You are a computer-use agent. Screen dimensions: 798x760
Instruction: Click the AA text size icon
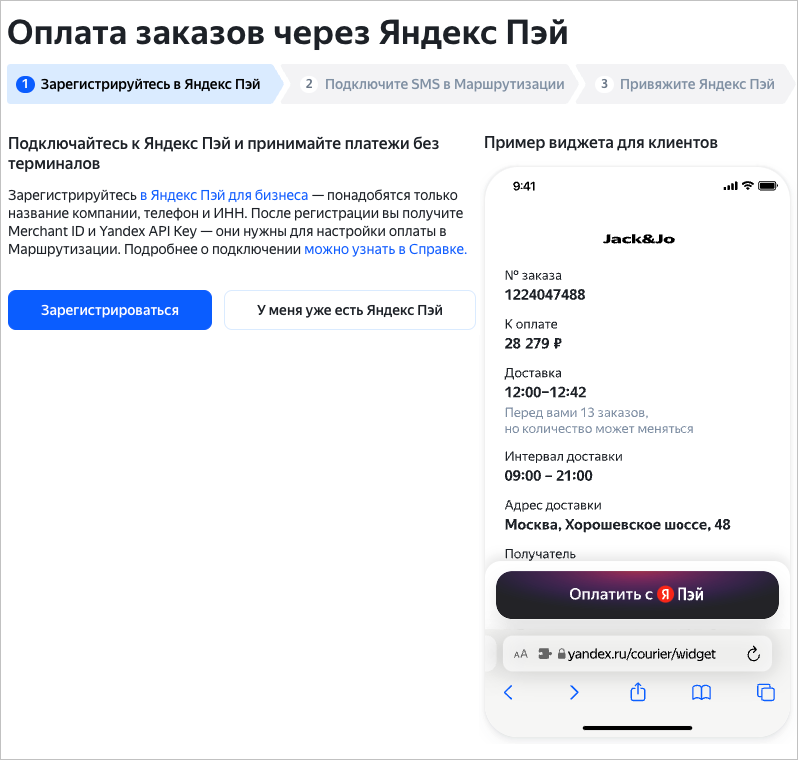click(x=520, y=654)
